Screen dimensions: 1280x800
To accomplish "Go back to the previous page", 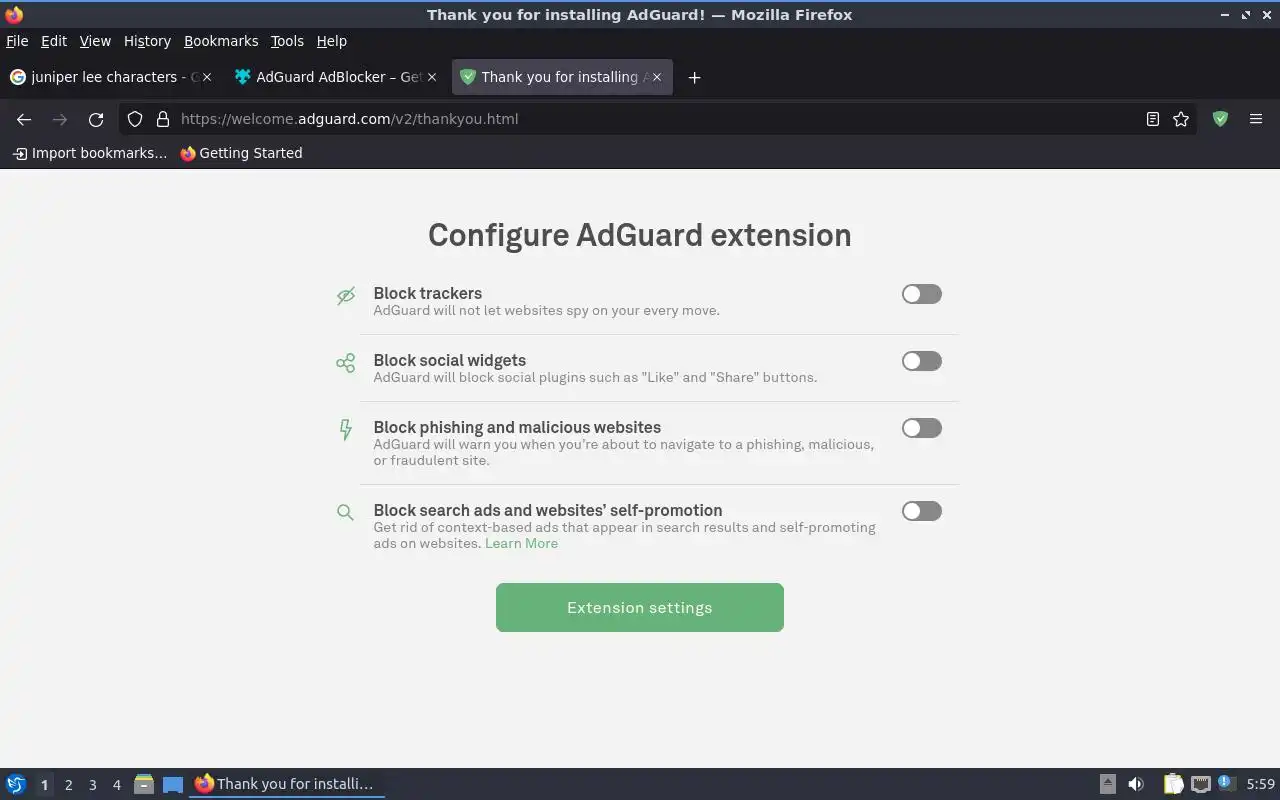I will click(x=24, y=119).
